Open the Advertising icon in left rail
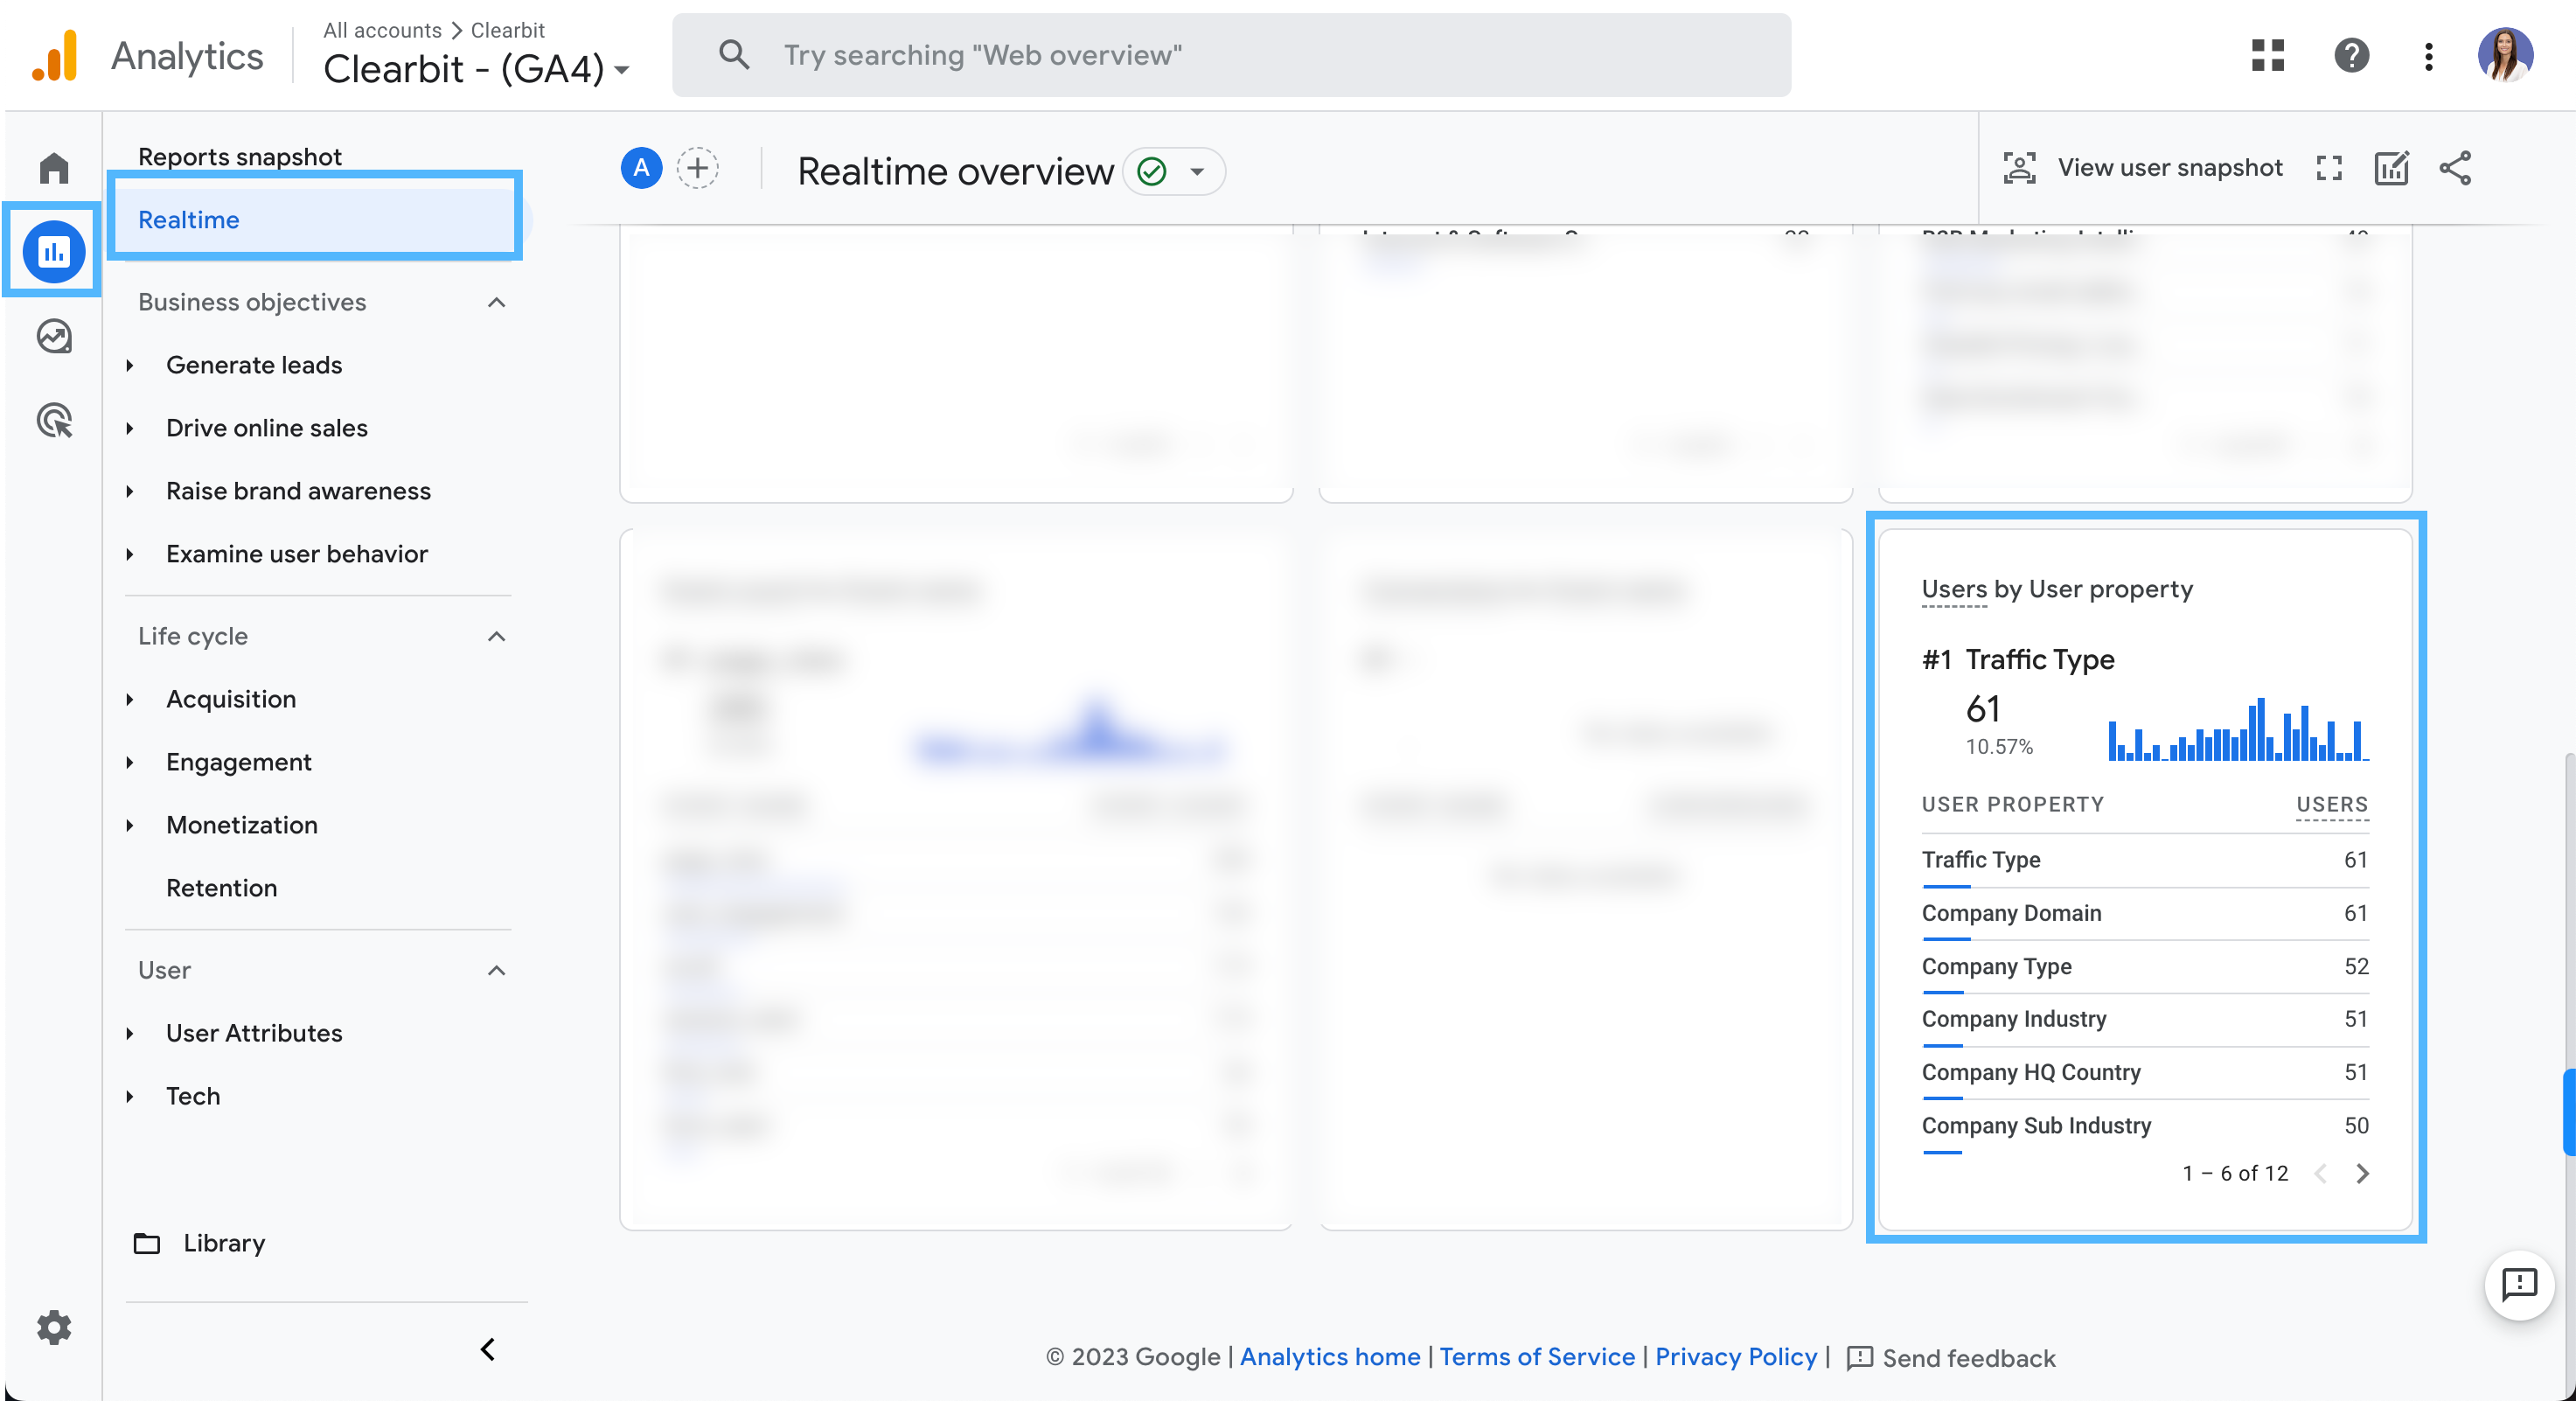Image resolution: width=2576 pixels, height=1401 pixels. click(54, 420)
